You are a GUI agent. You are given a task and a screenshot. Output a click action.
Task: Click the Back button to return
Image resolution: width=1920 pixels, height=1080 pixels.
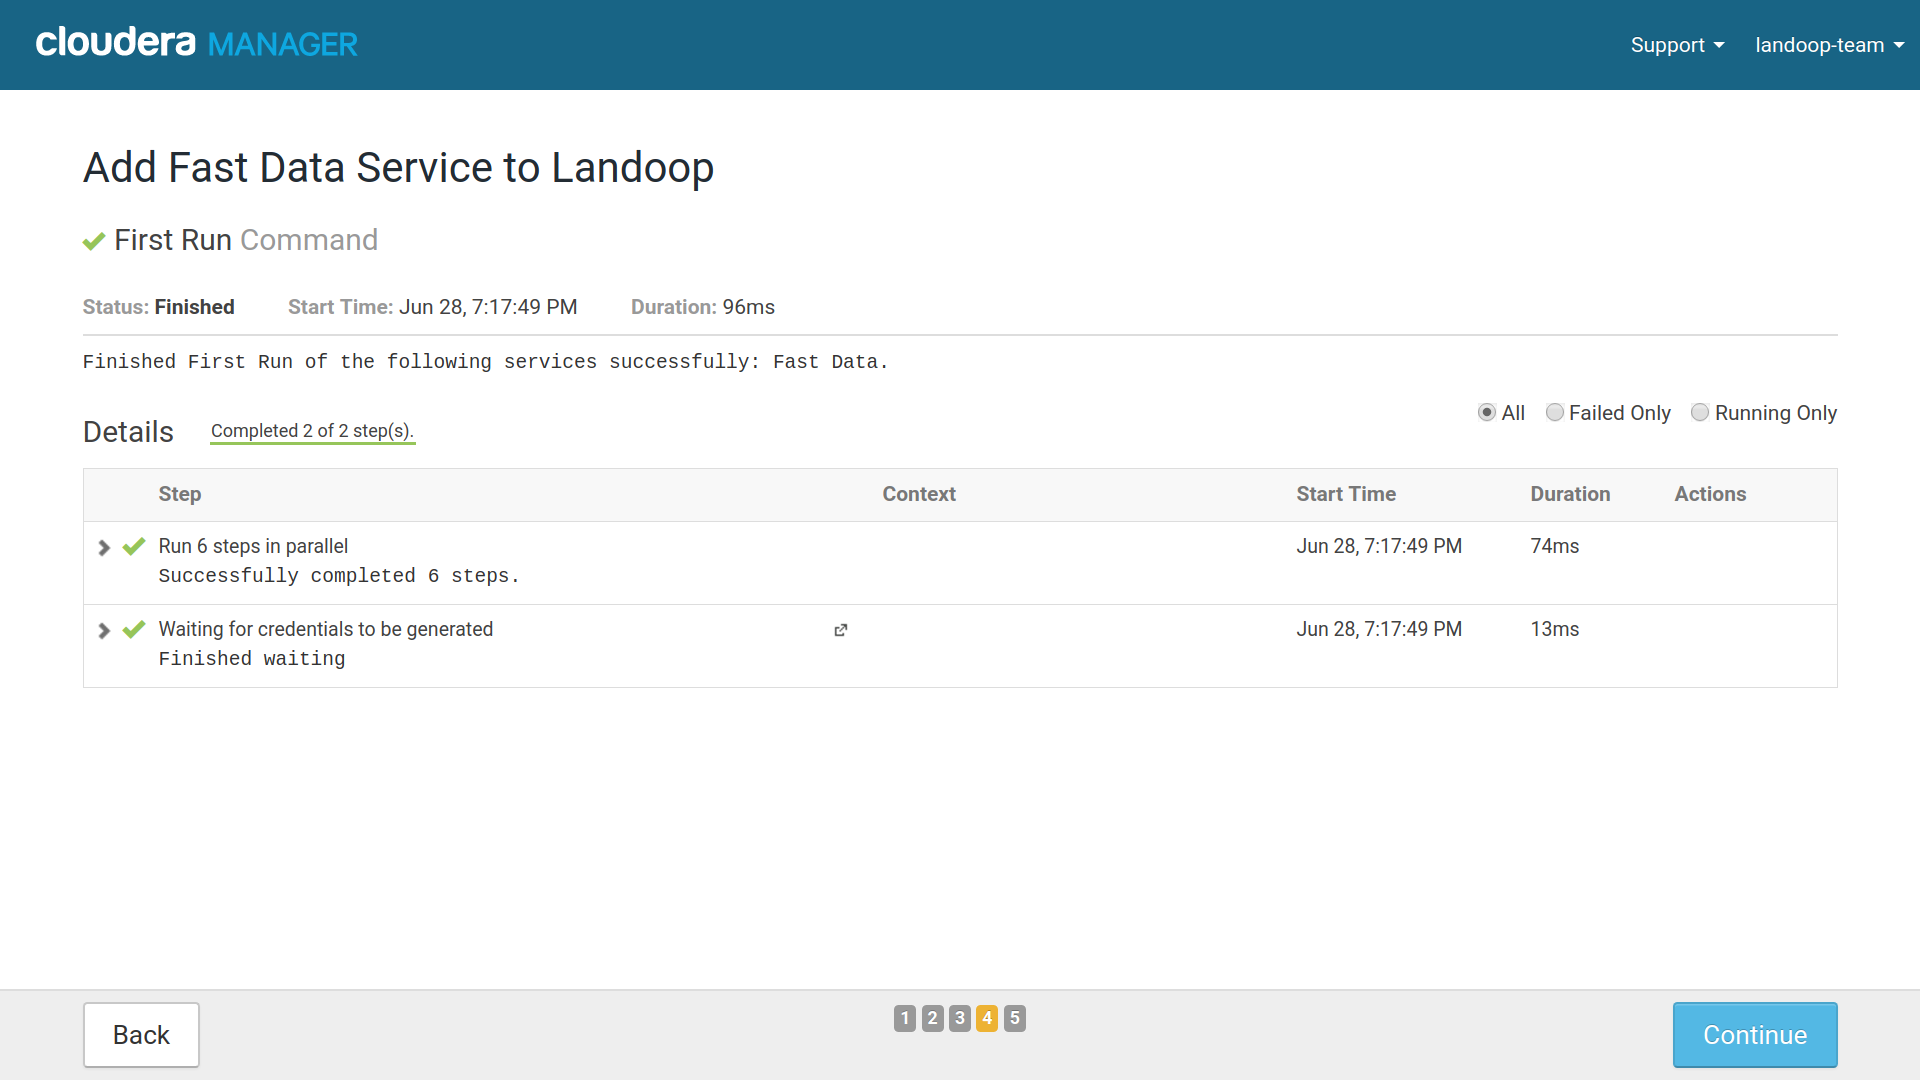pos(141,1035)
